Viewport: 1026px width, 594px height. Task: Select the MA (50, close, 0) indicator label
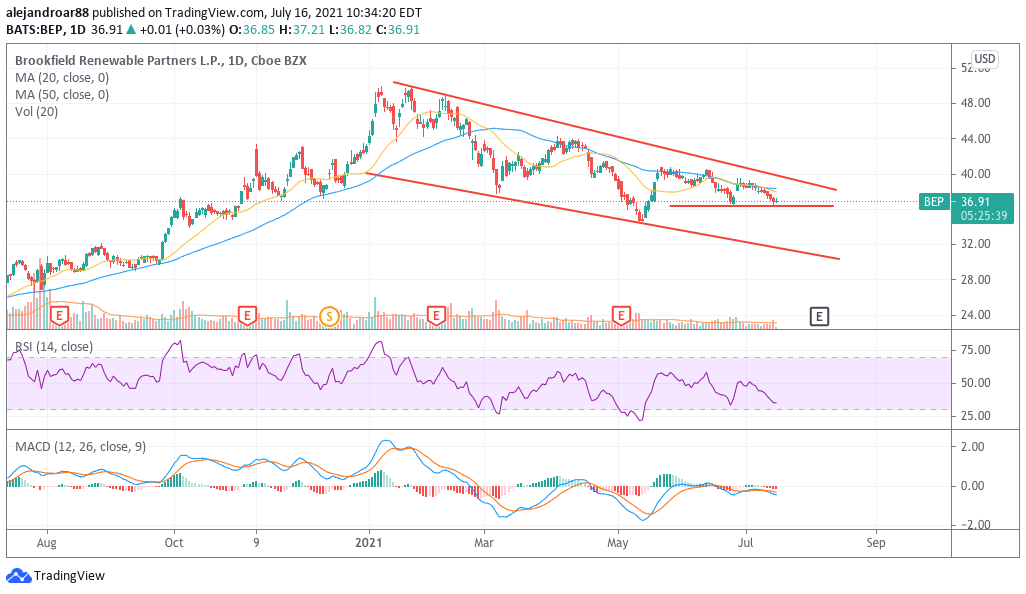point(62,95)
